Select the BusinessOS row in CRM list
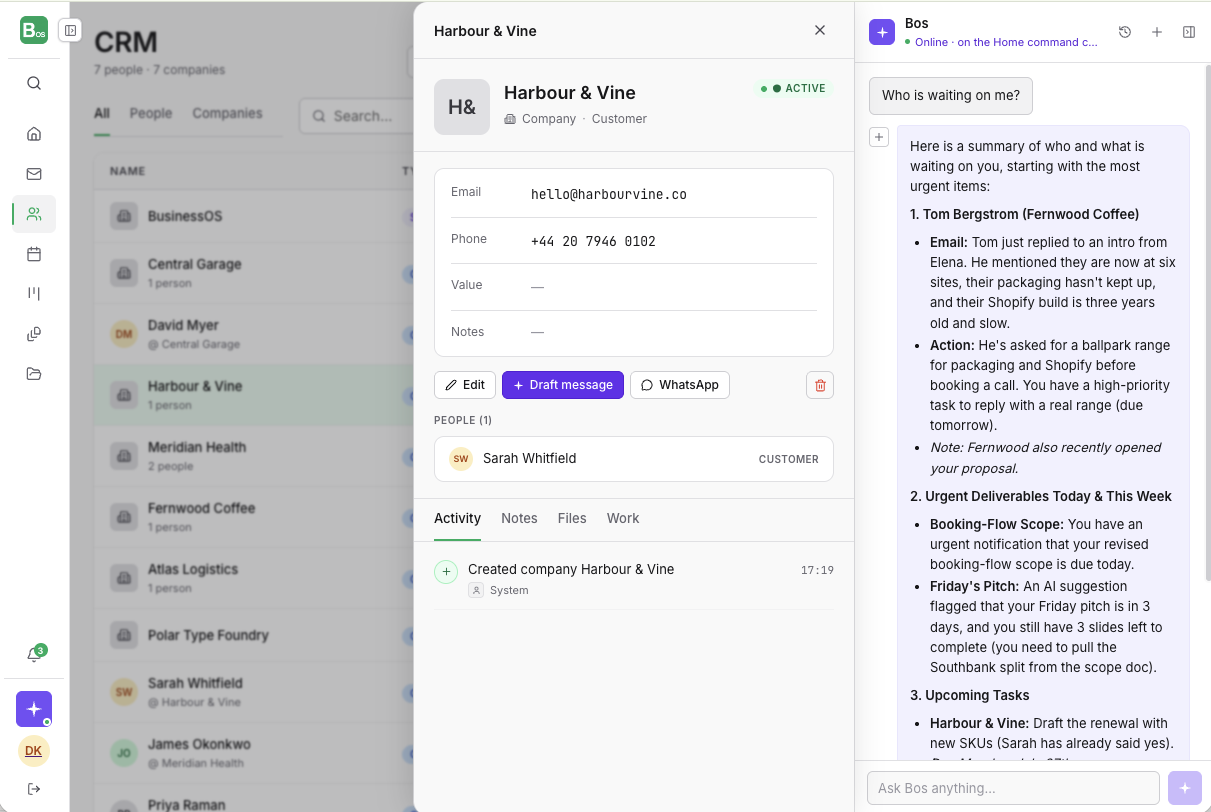This screenshot has width=1211, height=812. click(253, 216)
